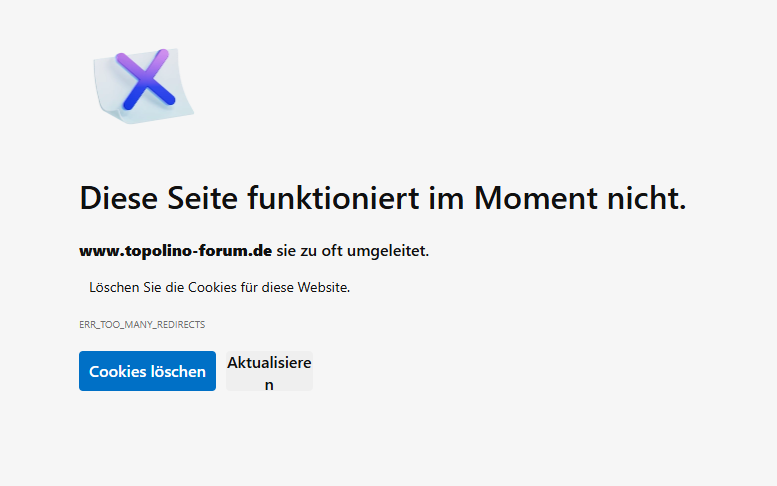Click the "Diese Seite funktioniert im Moment nicht." headline

[x=382, y=198]
